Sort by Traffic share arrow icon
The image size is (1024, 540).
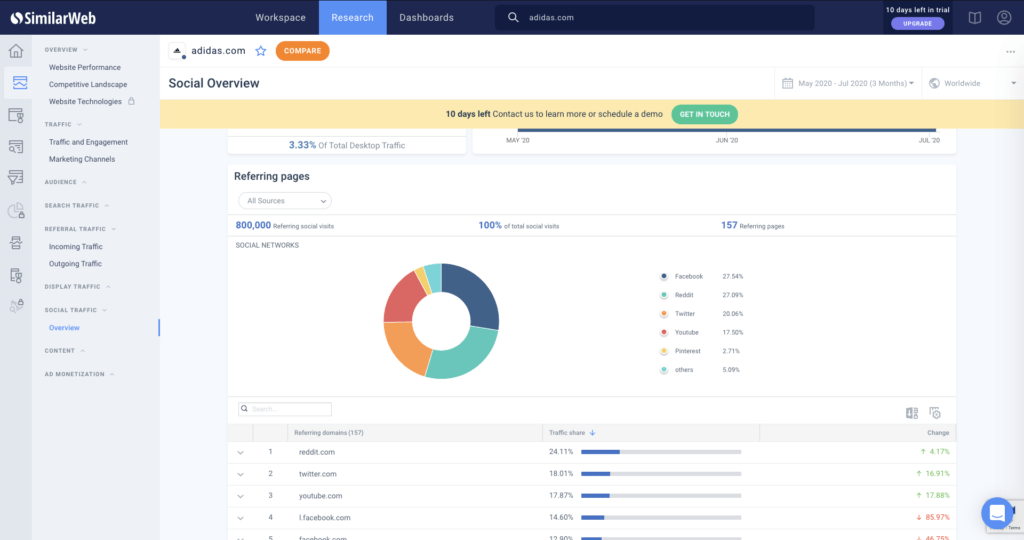[592, 433]
